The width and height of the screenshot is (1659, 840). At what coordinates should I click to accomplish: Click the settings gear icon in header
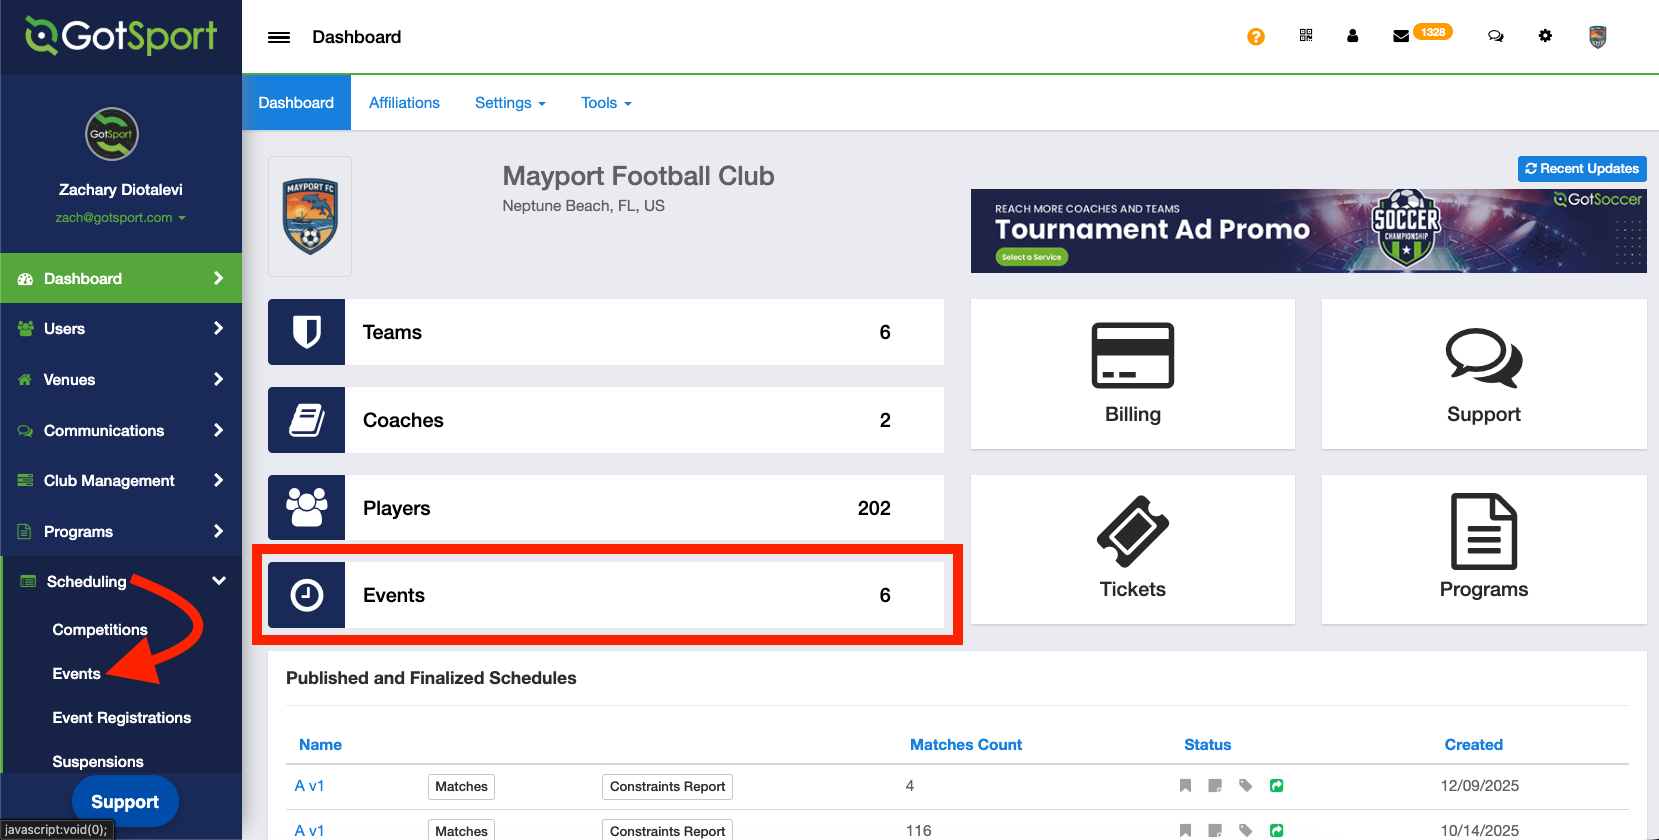pyautogui.click(x=1545, y=36)
